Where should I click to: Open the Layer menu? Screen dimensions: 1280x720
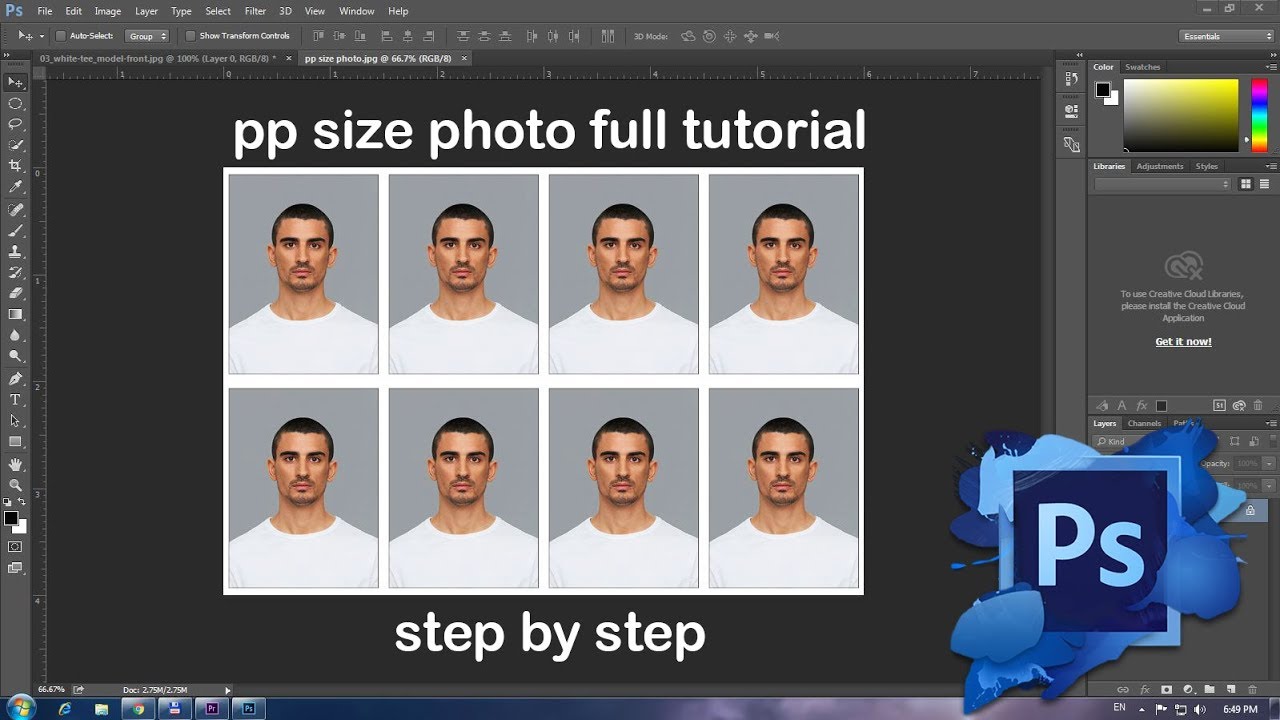point(146,11)
